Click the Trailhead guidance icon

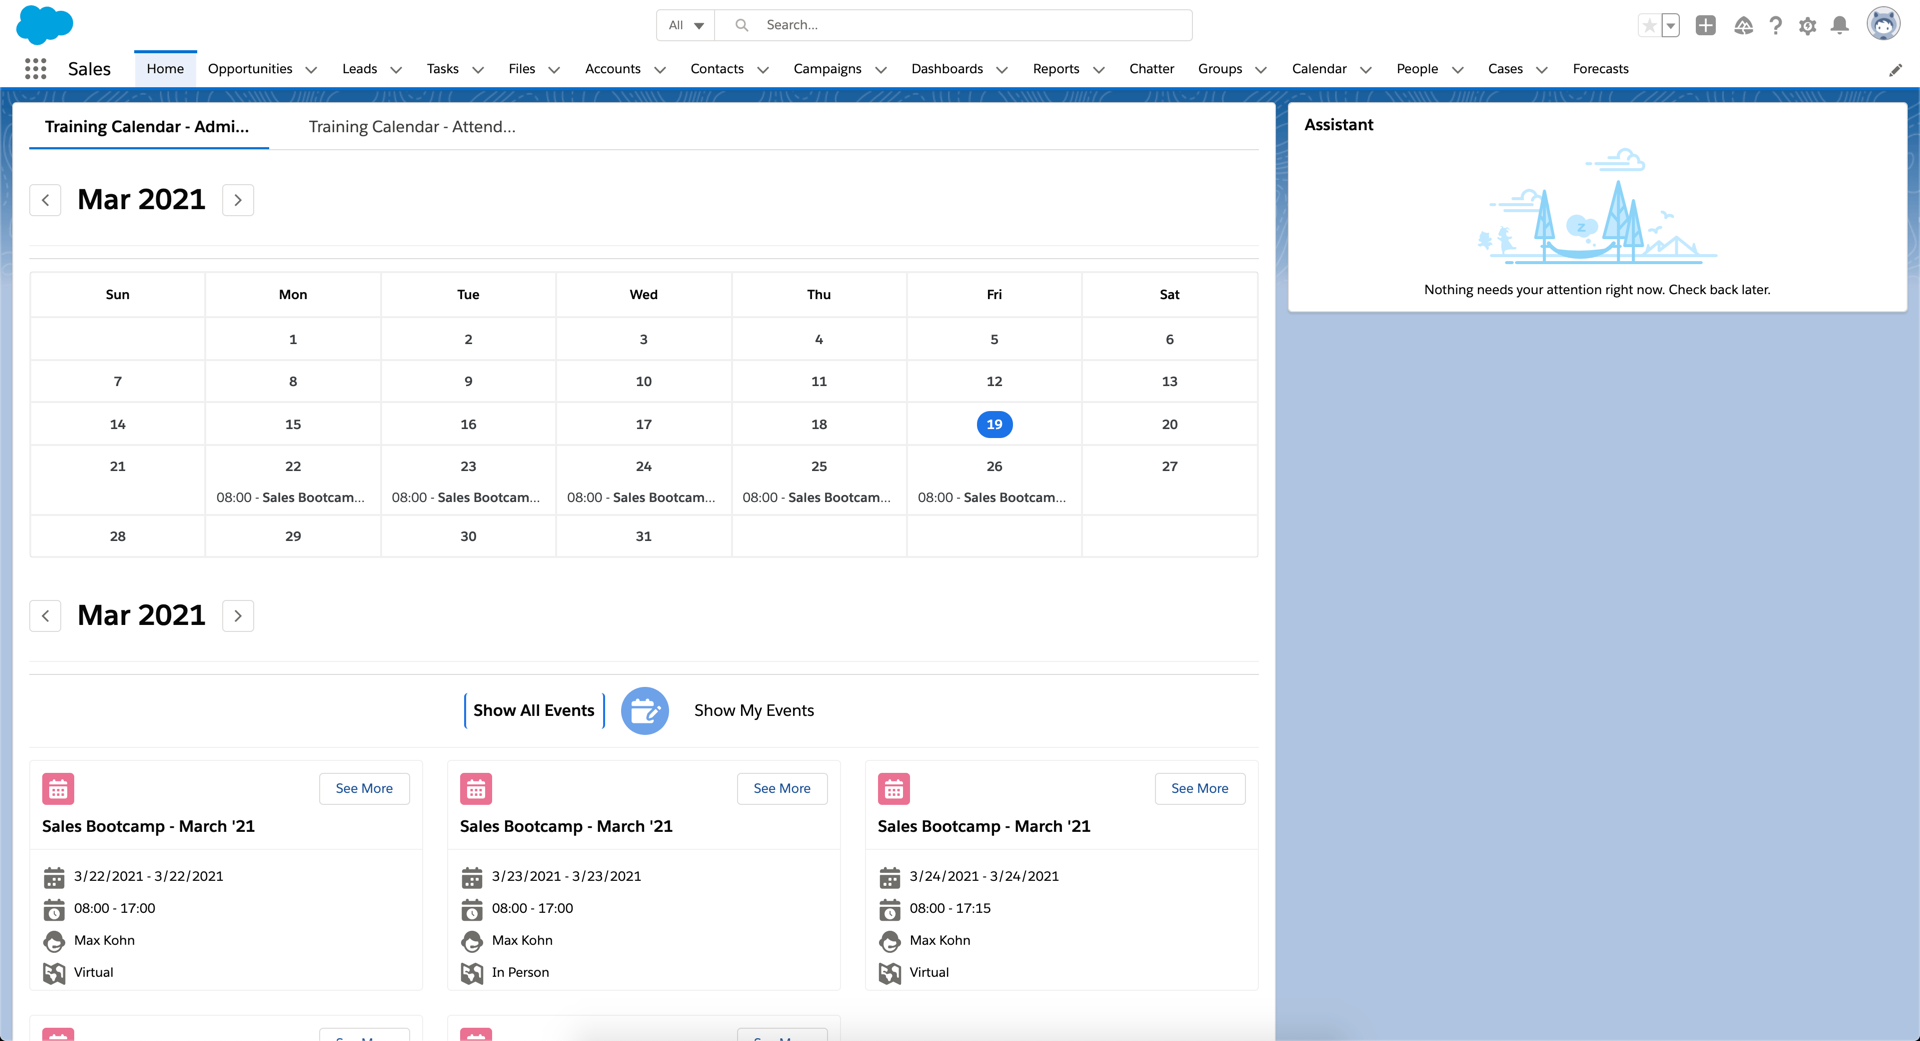(1743, 26)
